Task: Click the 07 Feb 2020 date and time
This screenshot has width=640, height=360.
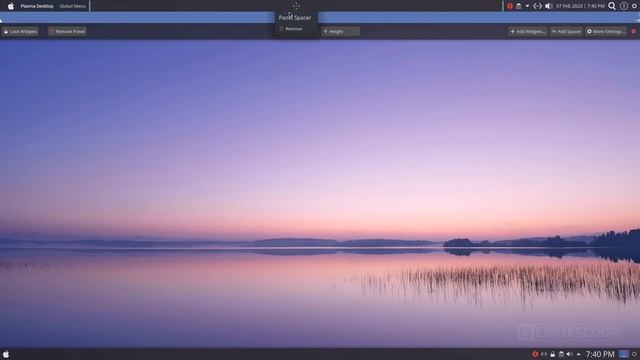Action: (x=580, y=6)
